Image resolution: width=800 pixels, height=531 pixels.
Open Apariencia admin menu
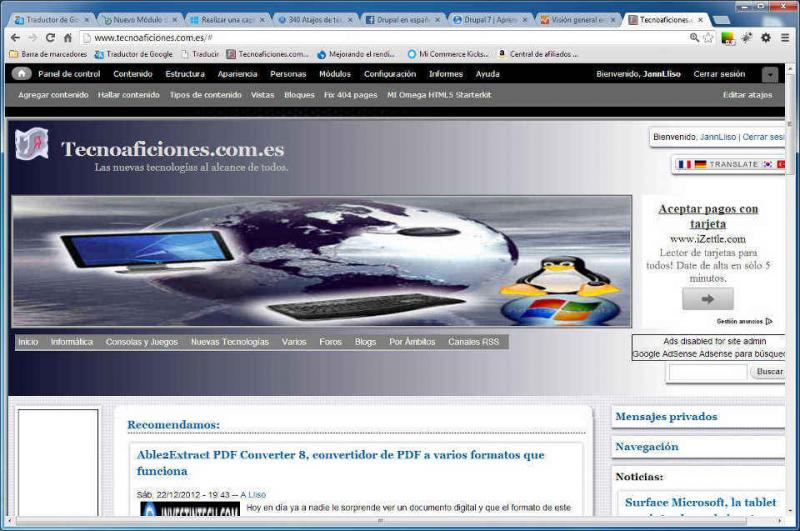[x=237, y=74]
